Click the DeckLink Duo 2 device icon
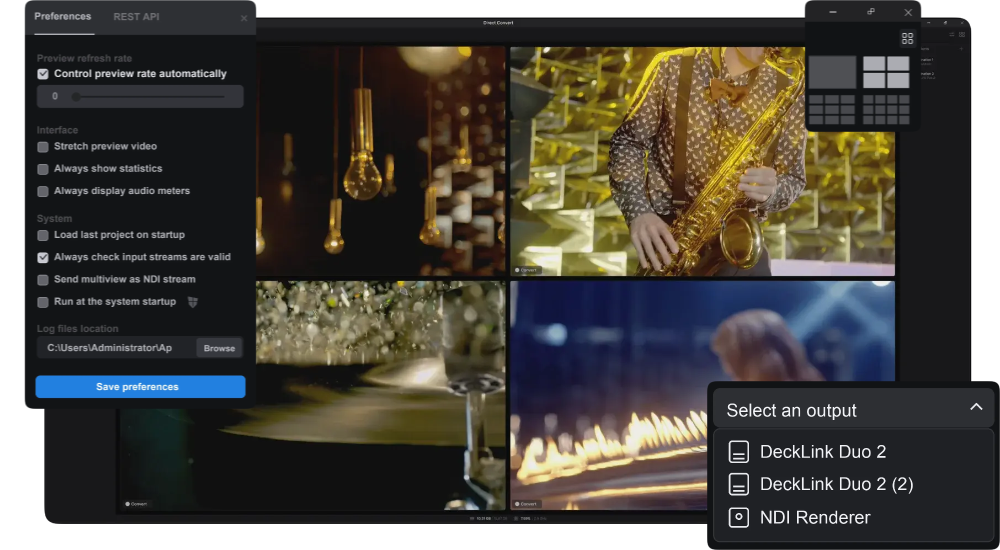This screenshot has height=550, width=1000. pos(739,452)
